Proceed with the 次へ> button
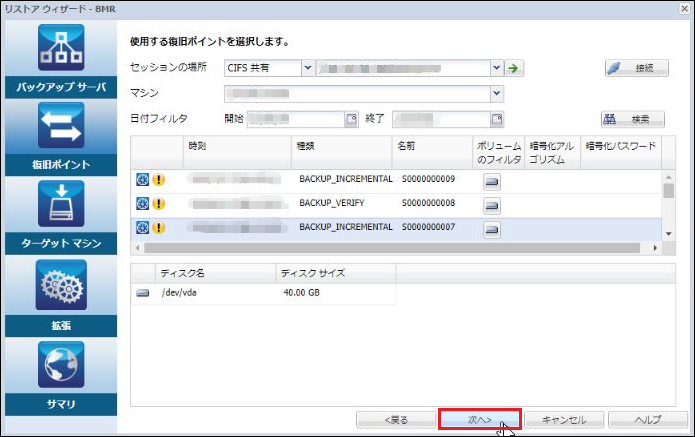 pos(480,419)
